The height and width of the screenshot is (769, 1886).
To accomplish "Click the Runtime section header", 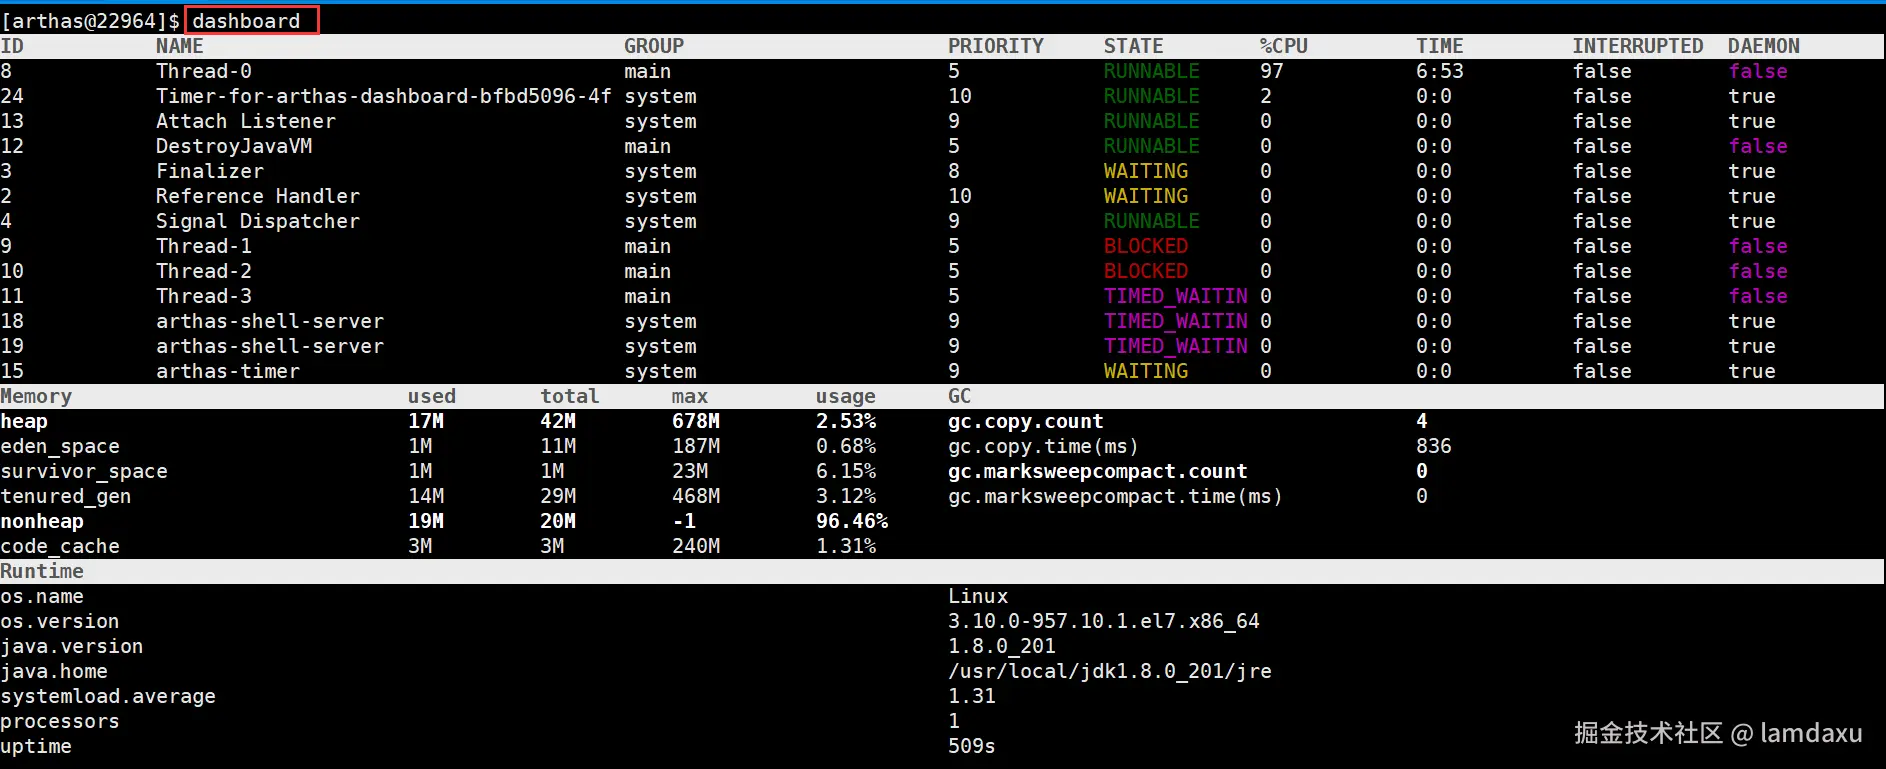I will click(42, 571).
